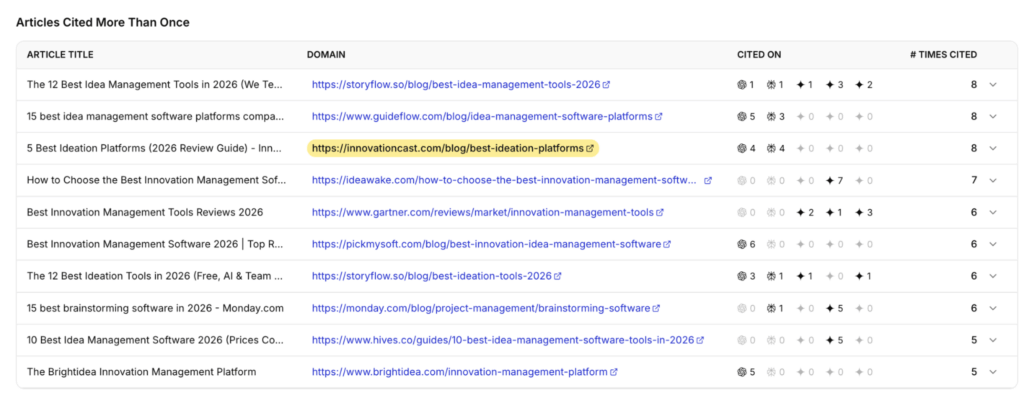Screen dimensions: 1024x402
Task: Click Perplexity icon with count 1, monday.com row
Action: (x=771, y=309)
